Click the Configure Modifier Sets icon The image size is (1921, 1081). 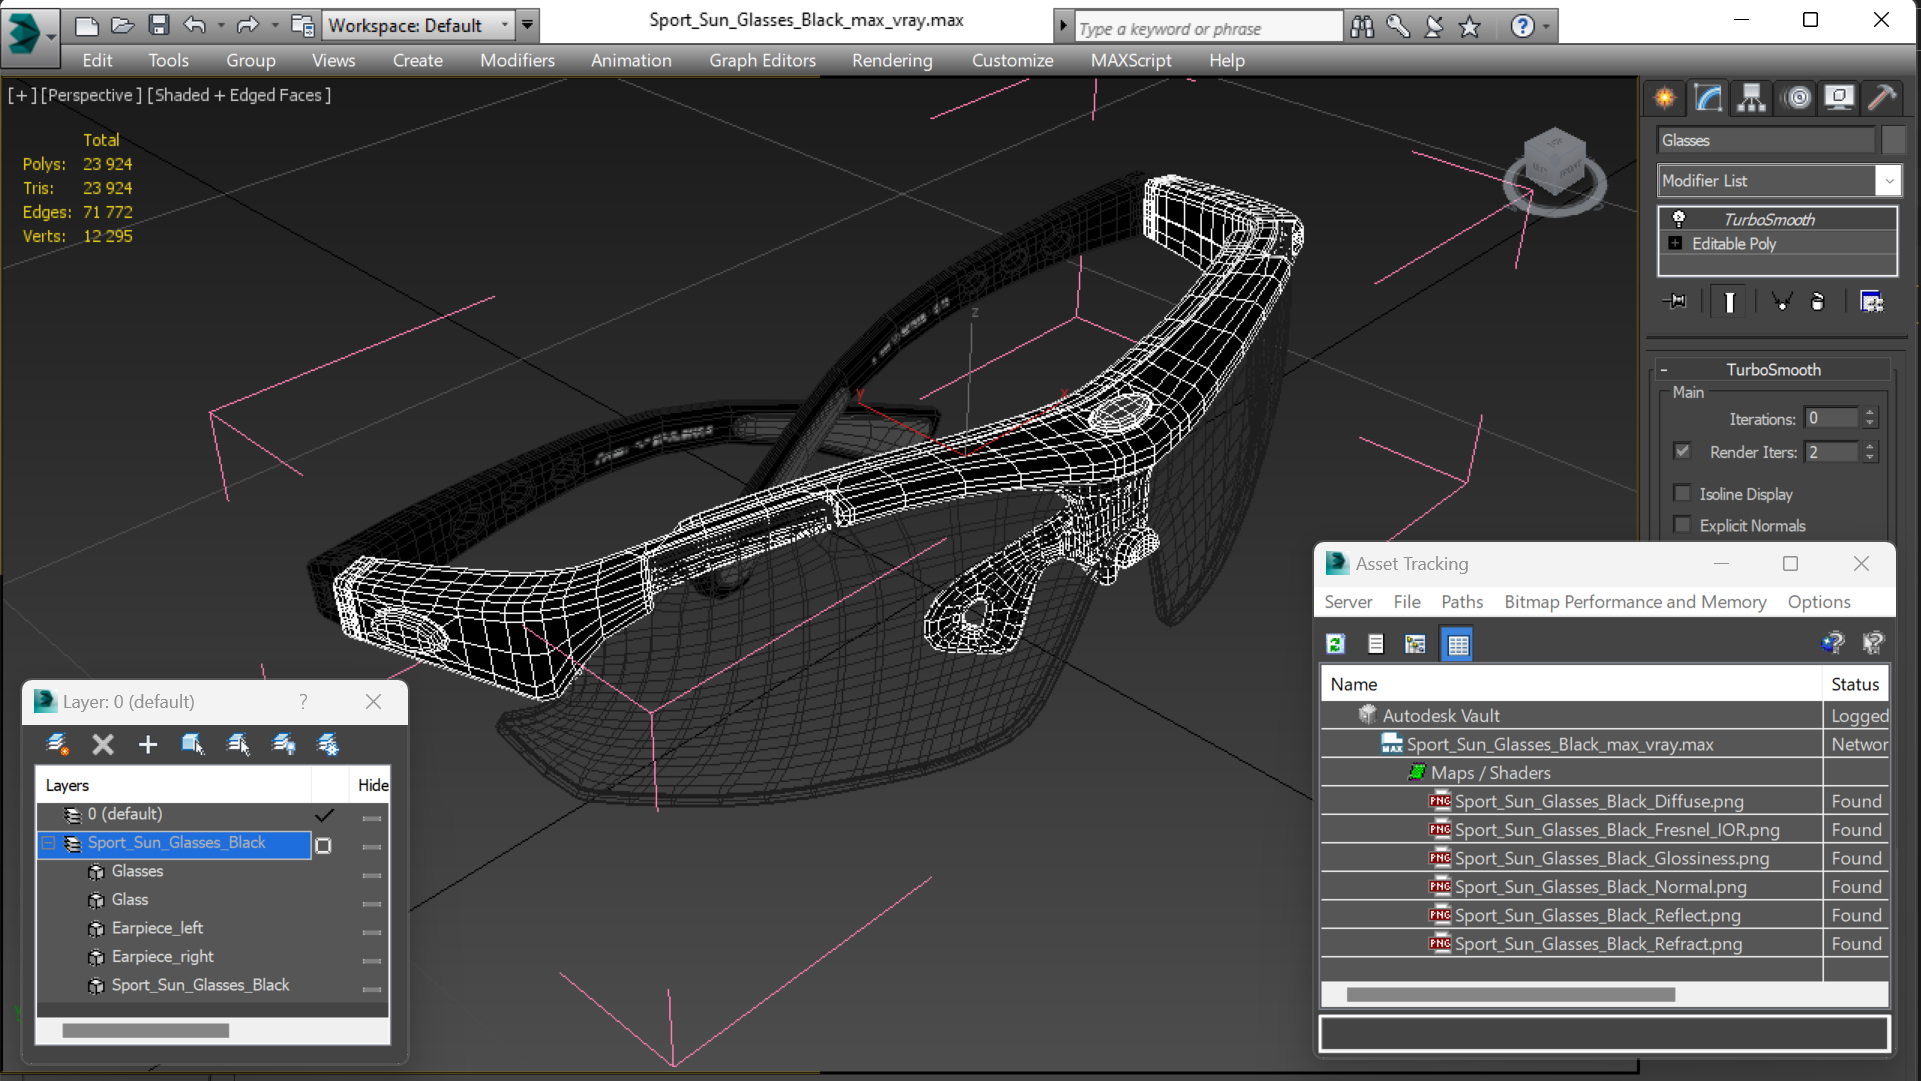[1871, 301]
